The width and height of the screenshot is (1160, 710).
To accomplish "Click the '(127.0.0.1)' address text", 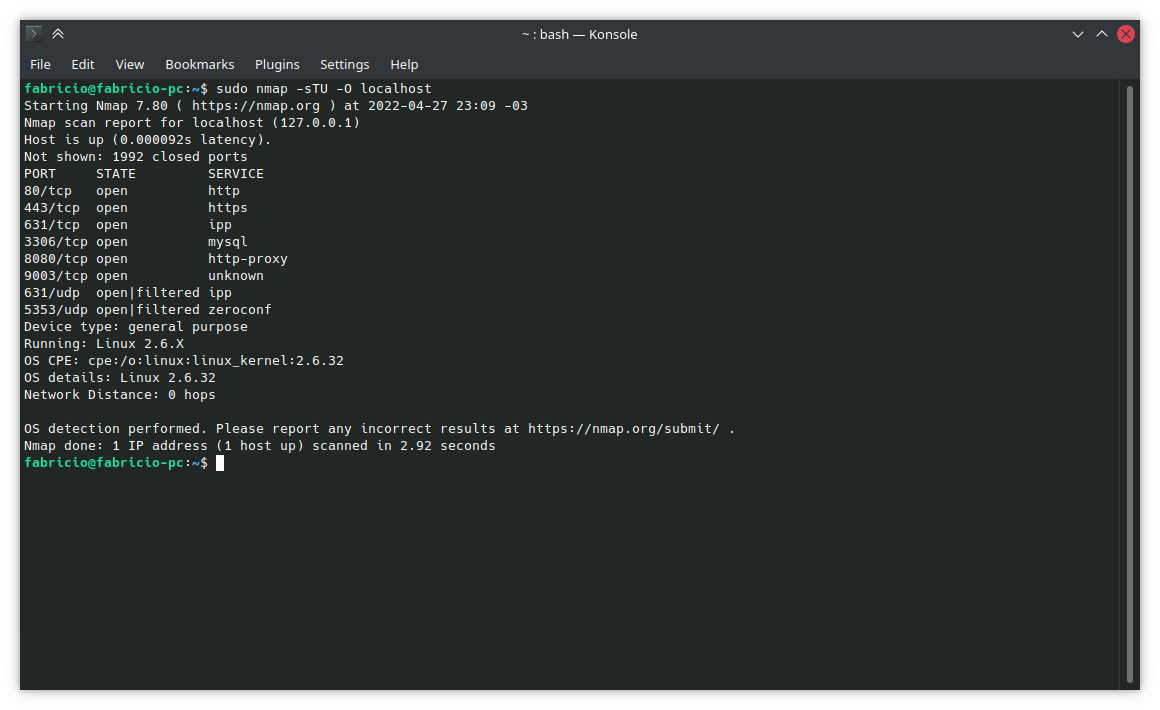I will [x=316, y=123].
